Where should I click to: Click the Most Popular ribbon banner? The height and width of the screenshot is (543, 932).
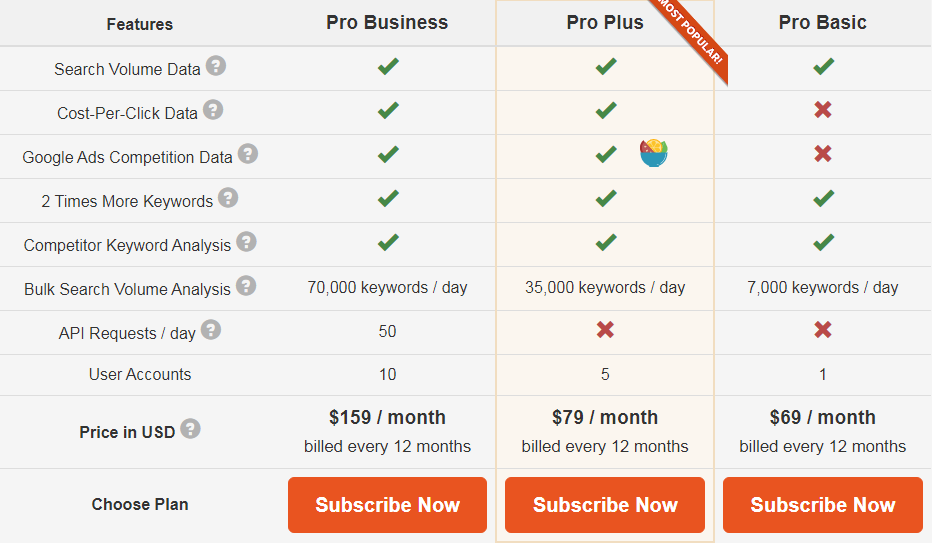click(x=692, y=36)
